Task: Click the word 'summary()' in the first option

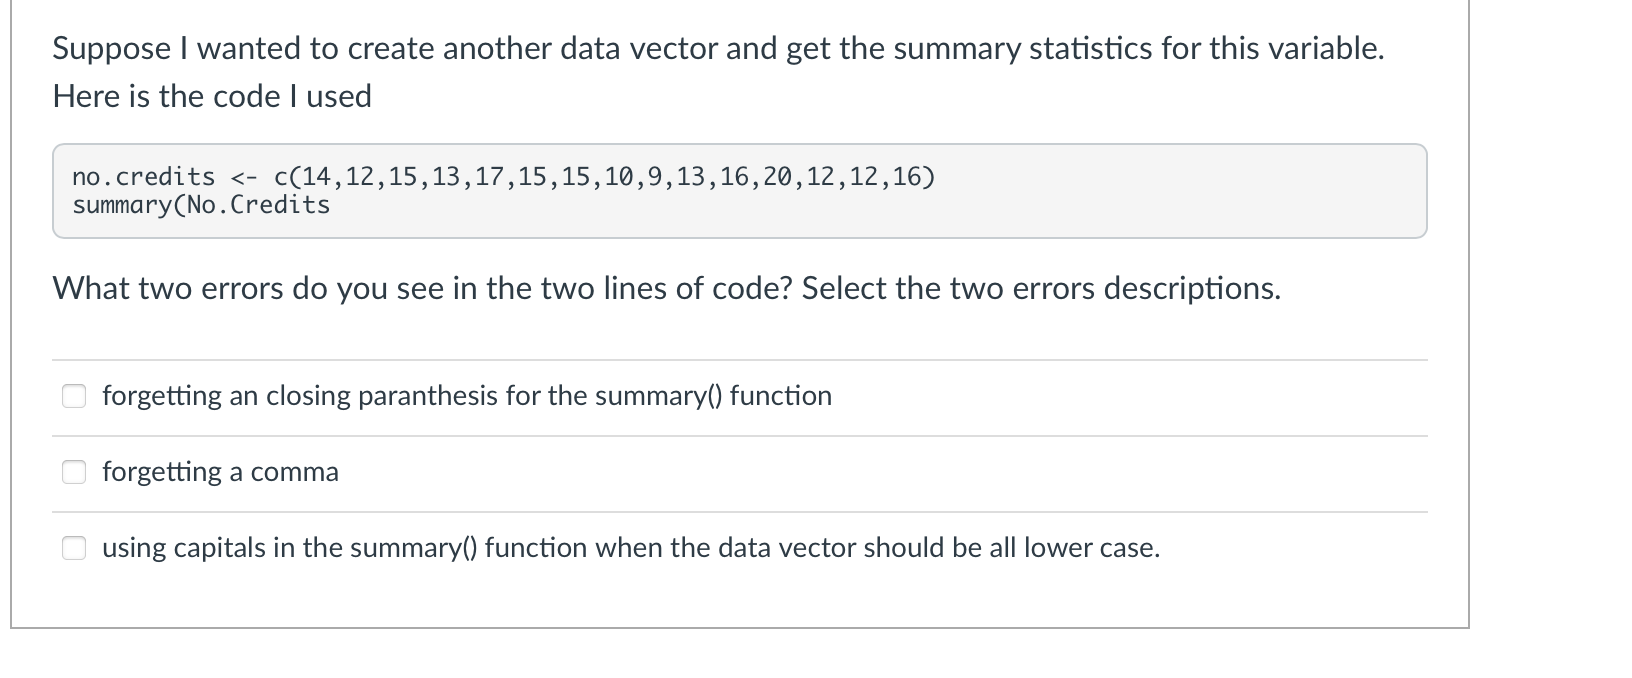Action: pos(658,396)
